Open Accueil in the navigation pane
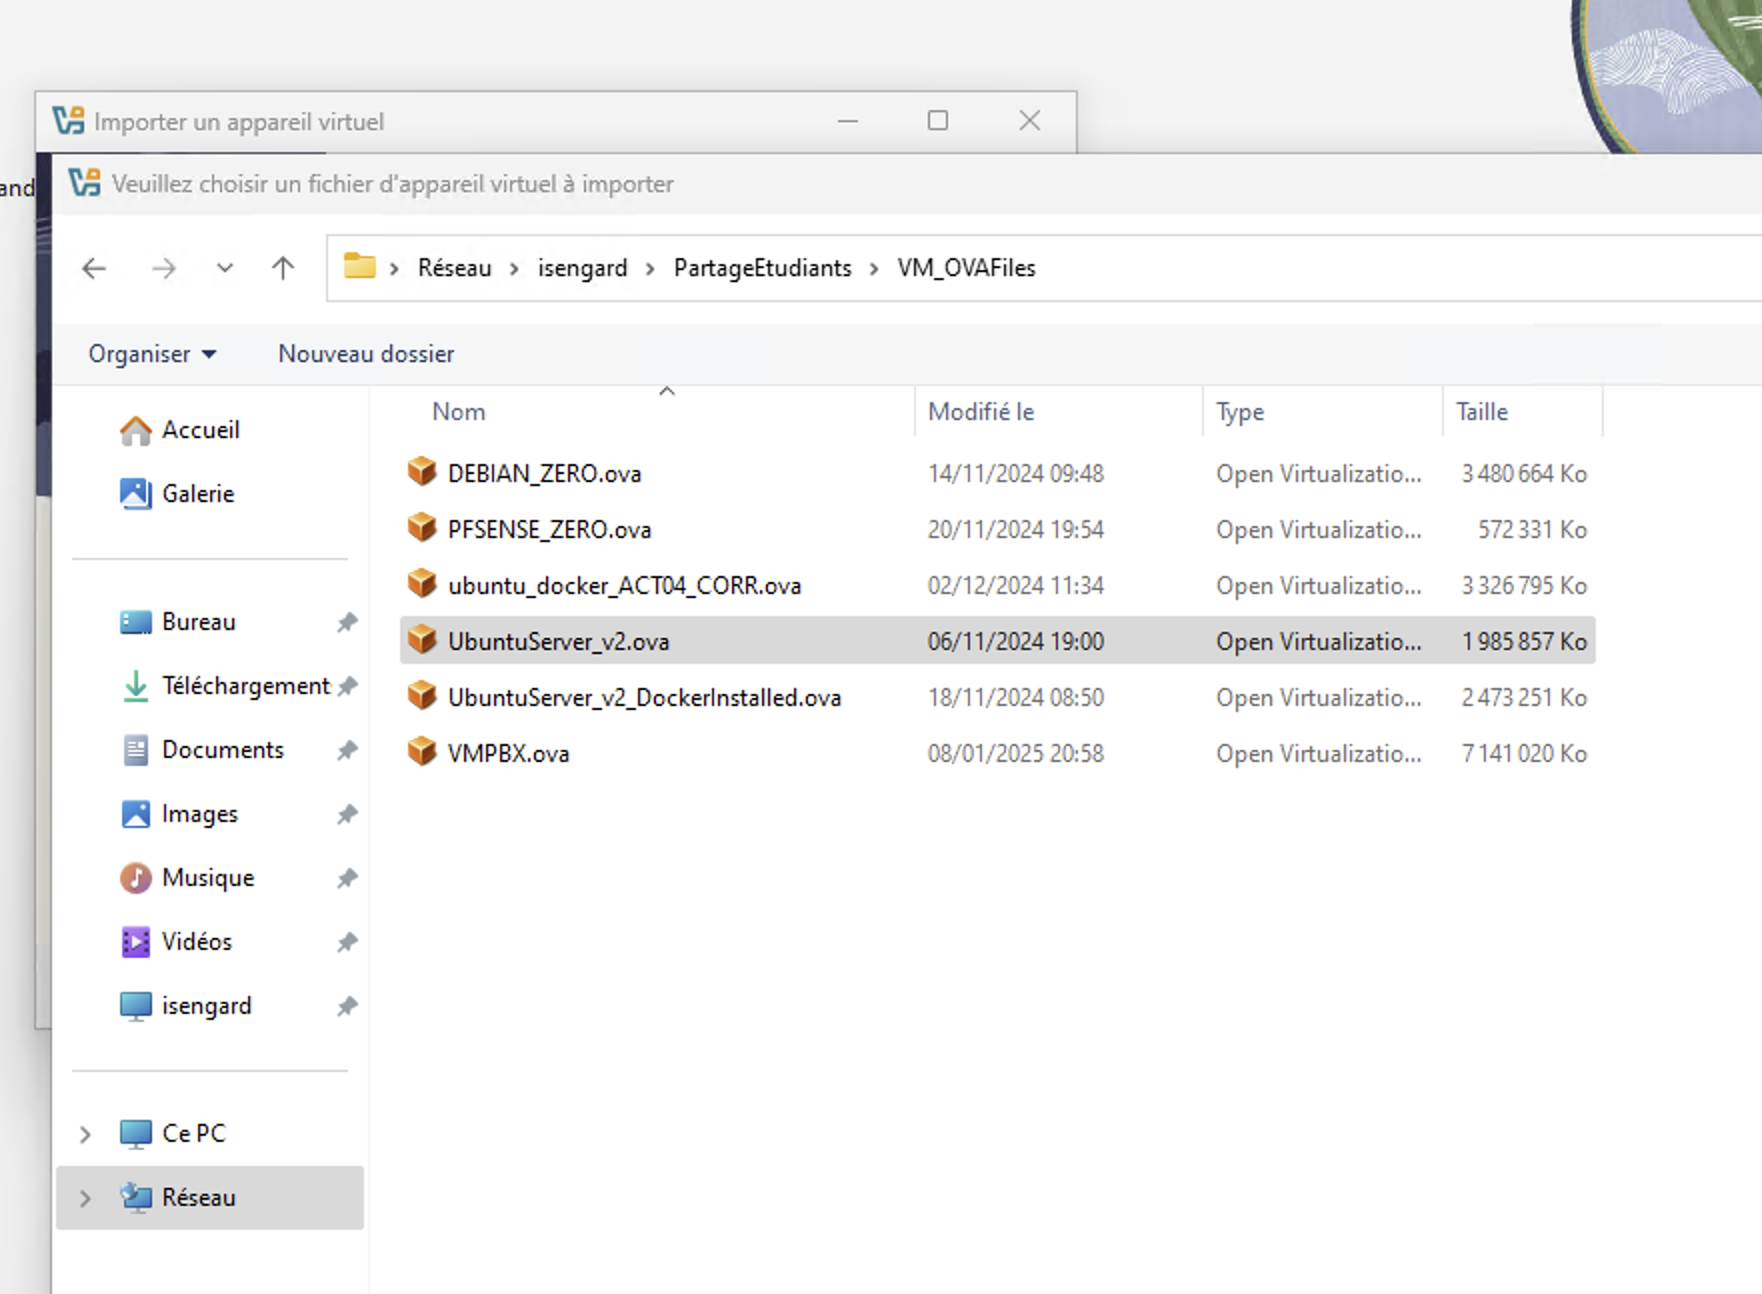Viewport: 1762px width, 1294px height. (200, 430)
